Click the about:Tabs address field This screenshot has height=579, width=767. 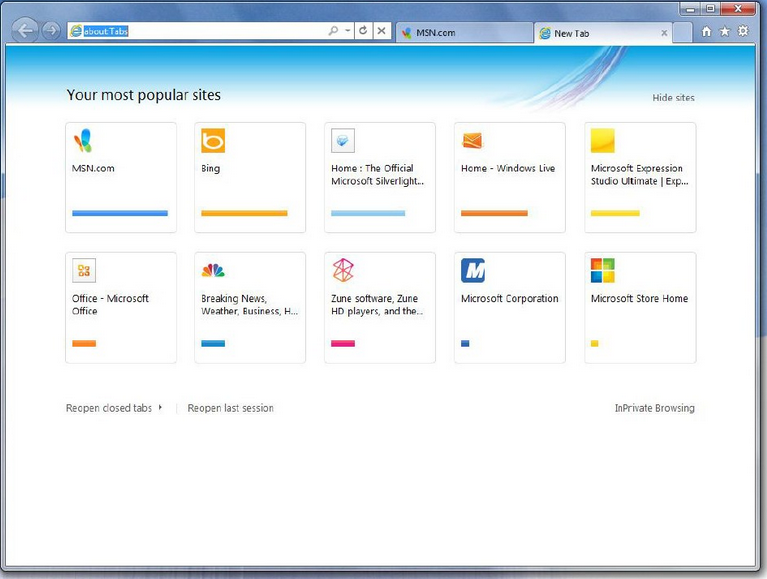pos(200,31)
